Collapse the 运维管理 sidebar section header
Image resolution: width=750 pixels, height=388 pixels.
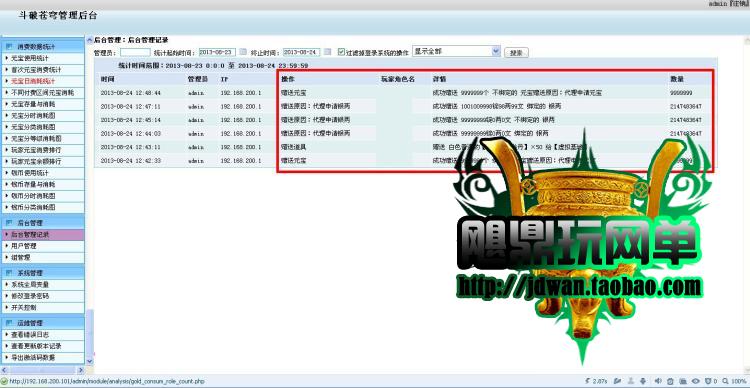43,323
